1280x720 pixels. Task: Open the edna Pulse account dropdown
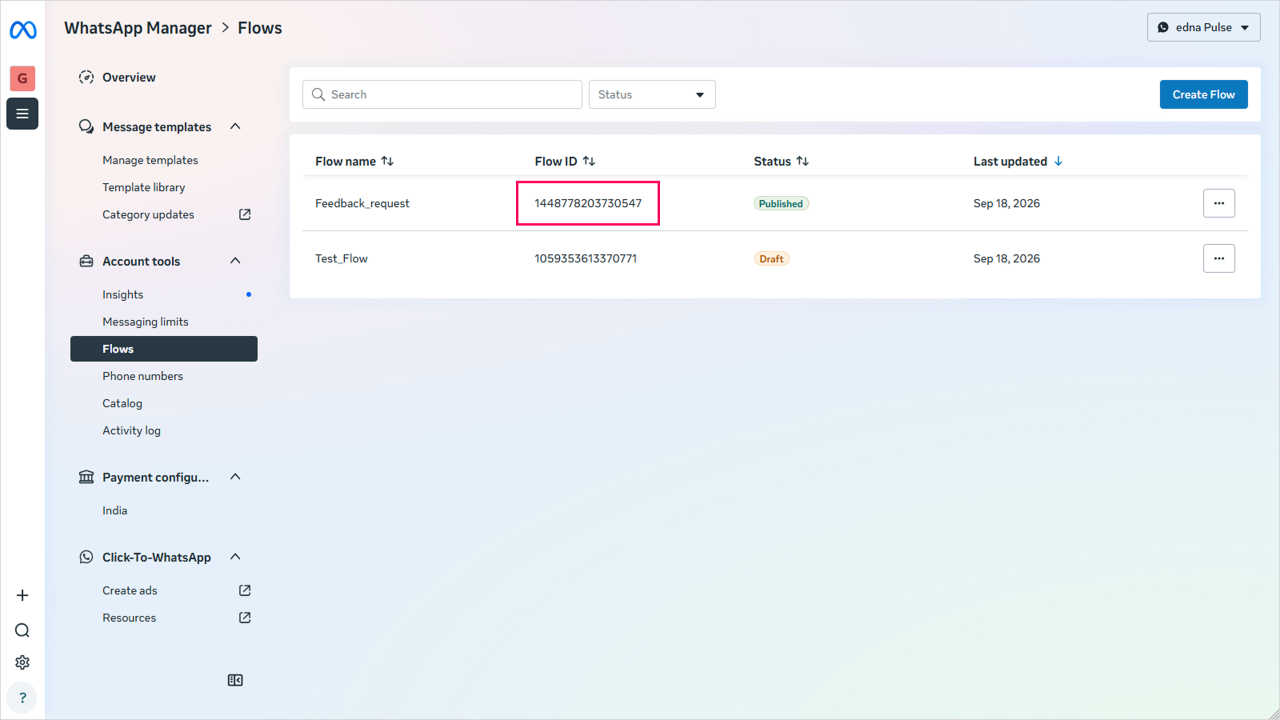tap(1204, 27)
